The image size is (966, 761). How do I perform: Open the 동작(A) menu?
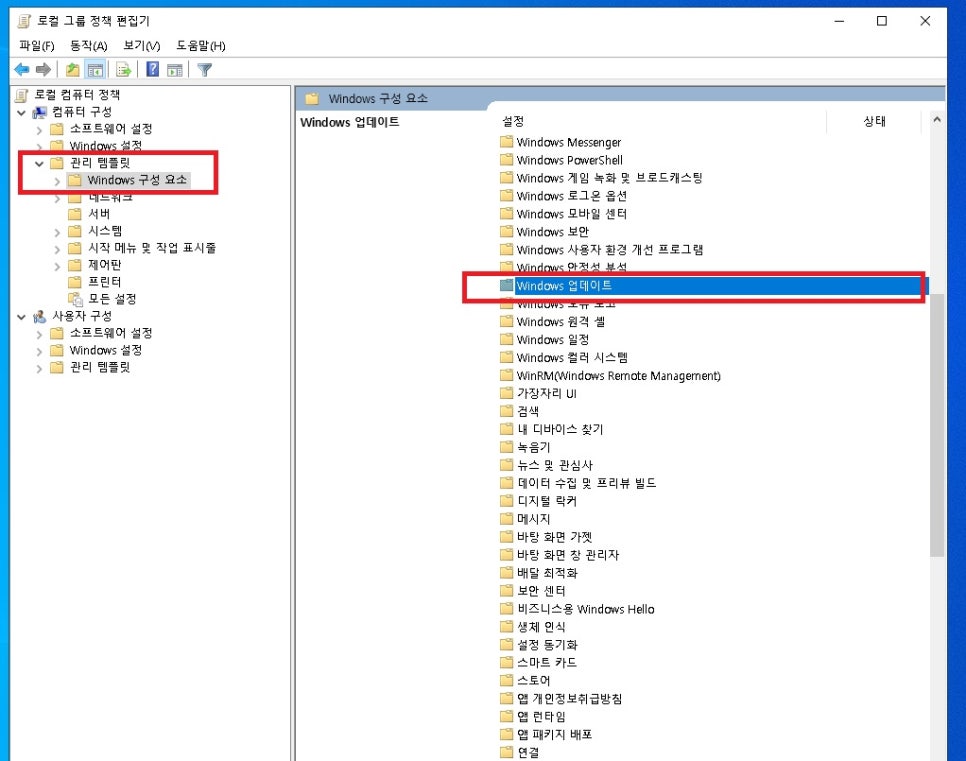point(89,46)
